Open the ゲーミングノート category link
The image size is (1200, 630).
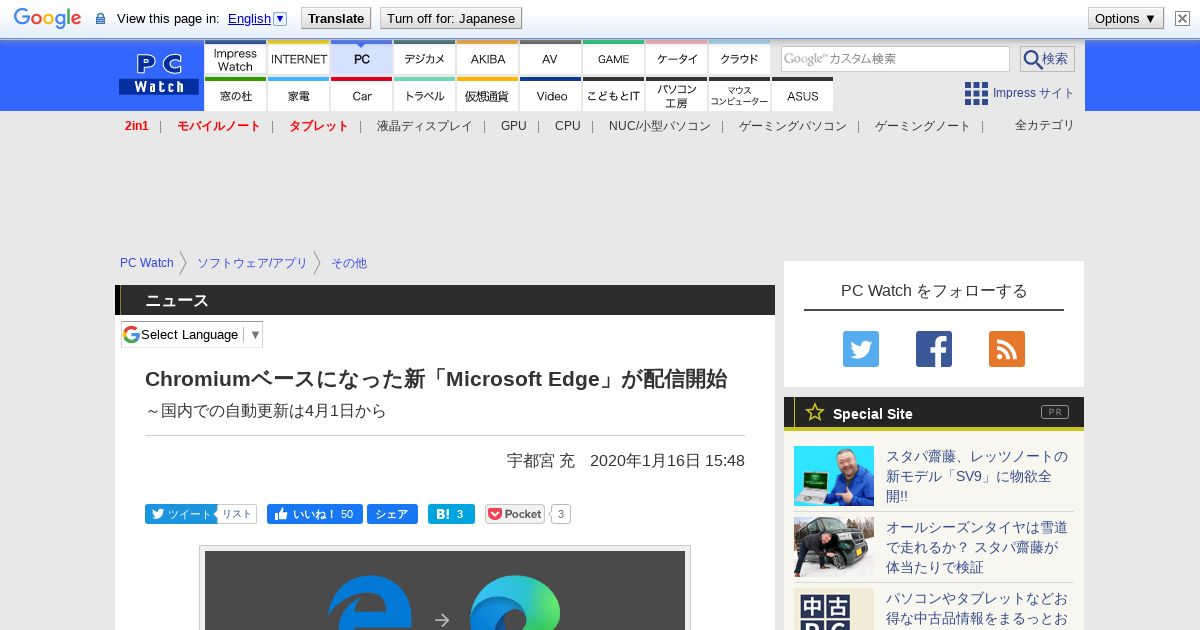[x=922, y=126]
